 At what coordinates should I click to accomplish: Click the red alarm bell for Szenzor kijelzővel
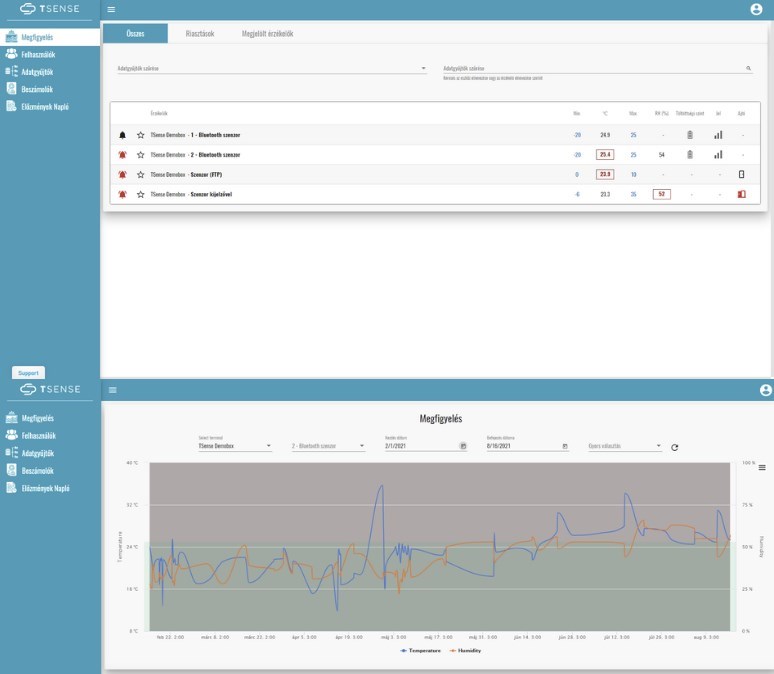(122, 194)
